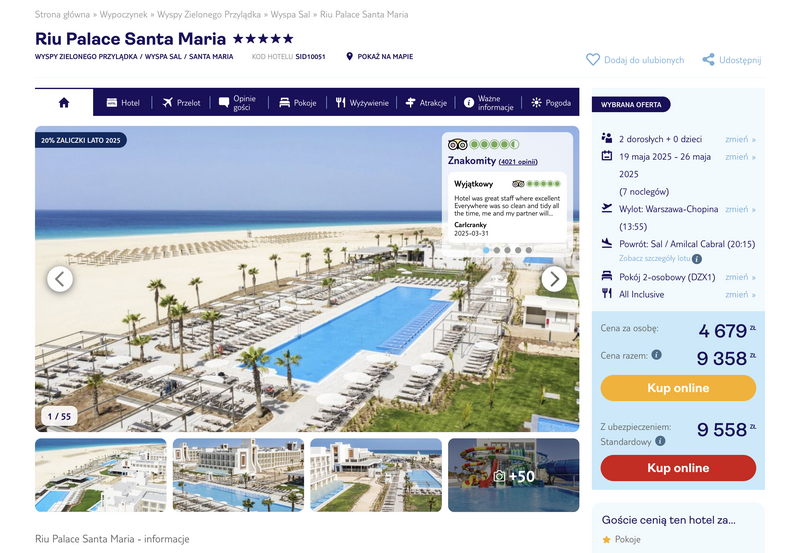800x553 pixels.
Task: Change number of travelers via zmień link
Action: tap(740, 139)
